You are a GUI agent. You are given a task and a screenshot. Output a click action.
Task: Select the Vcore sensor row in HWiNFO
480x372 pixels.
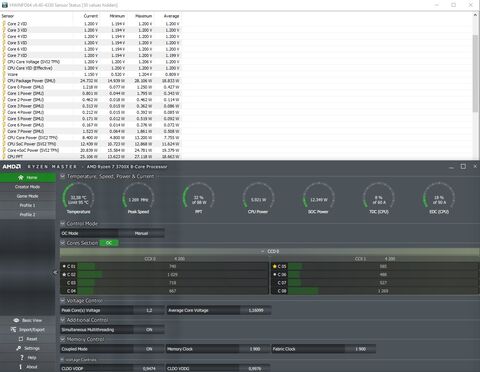tap(91, 74)
